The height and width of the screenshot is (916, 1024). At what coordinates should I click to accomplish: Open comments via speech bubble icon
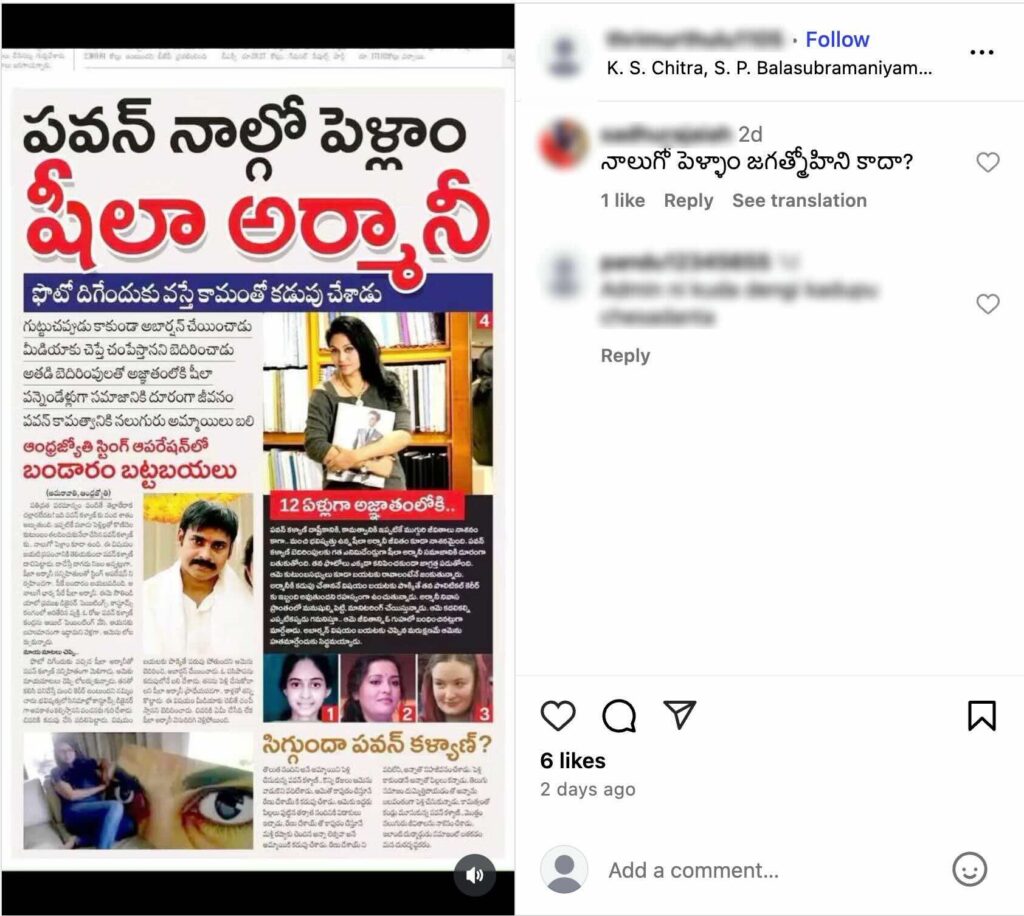(x=618, y=716)
